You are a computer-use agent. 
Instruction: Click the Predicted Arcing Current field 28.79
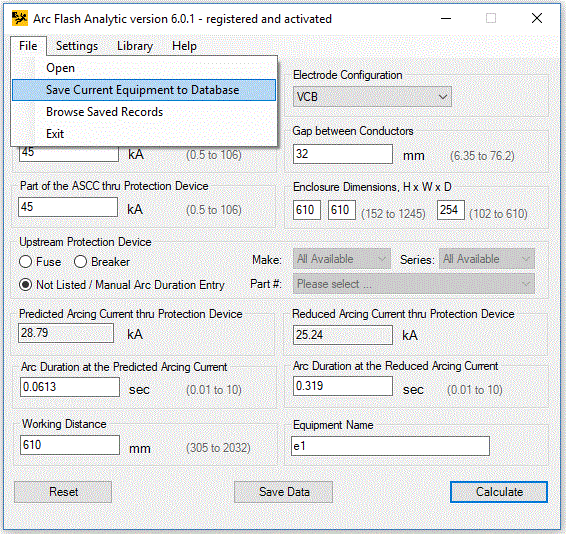pyautogui.click(x=66, y=333)
